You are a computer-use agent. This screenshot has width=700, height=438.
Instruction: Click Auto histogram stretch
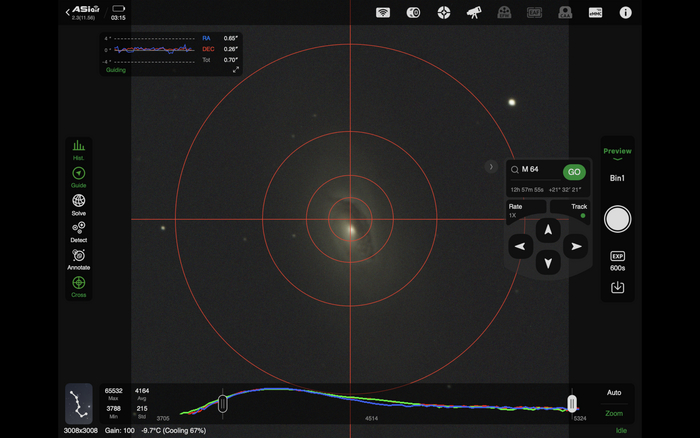(614, 393)
